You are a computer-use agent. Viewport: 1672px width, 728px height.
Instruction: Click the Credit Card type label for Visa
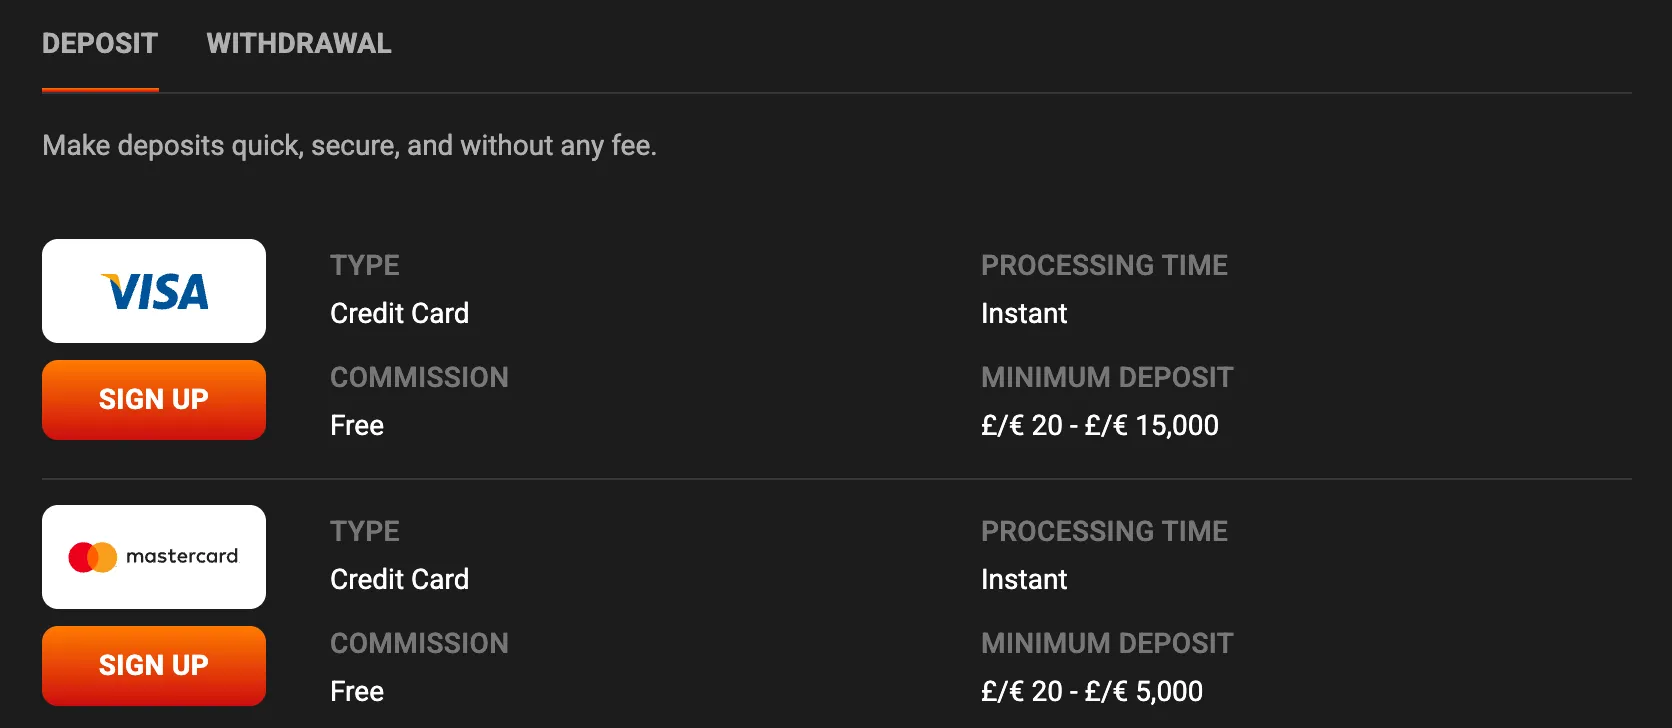click(399, 313)
